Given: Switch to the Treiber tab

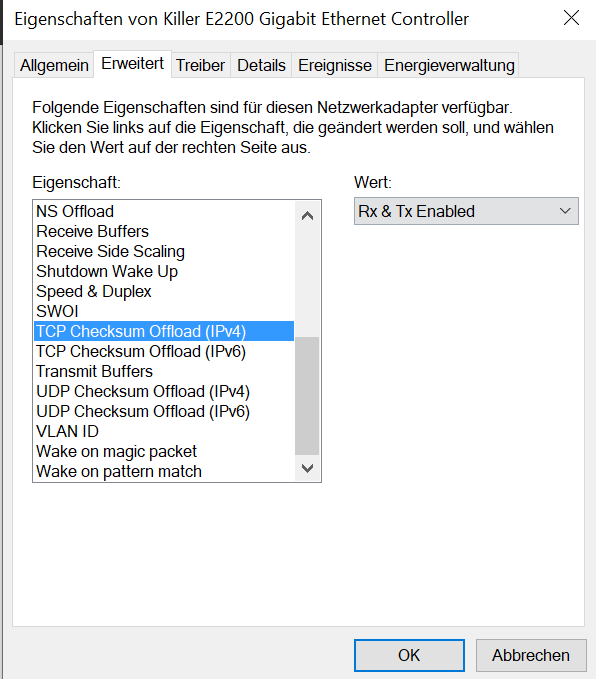Looking at the screenshot, I should coord(200,65).
